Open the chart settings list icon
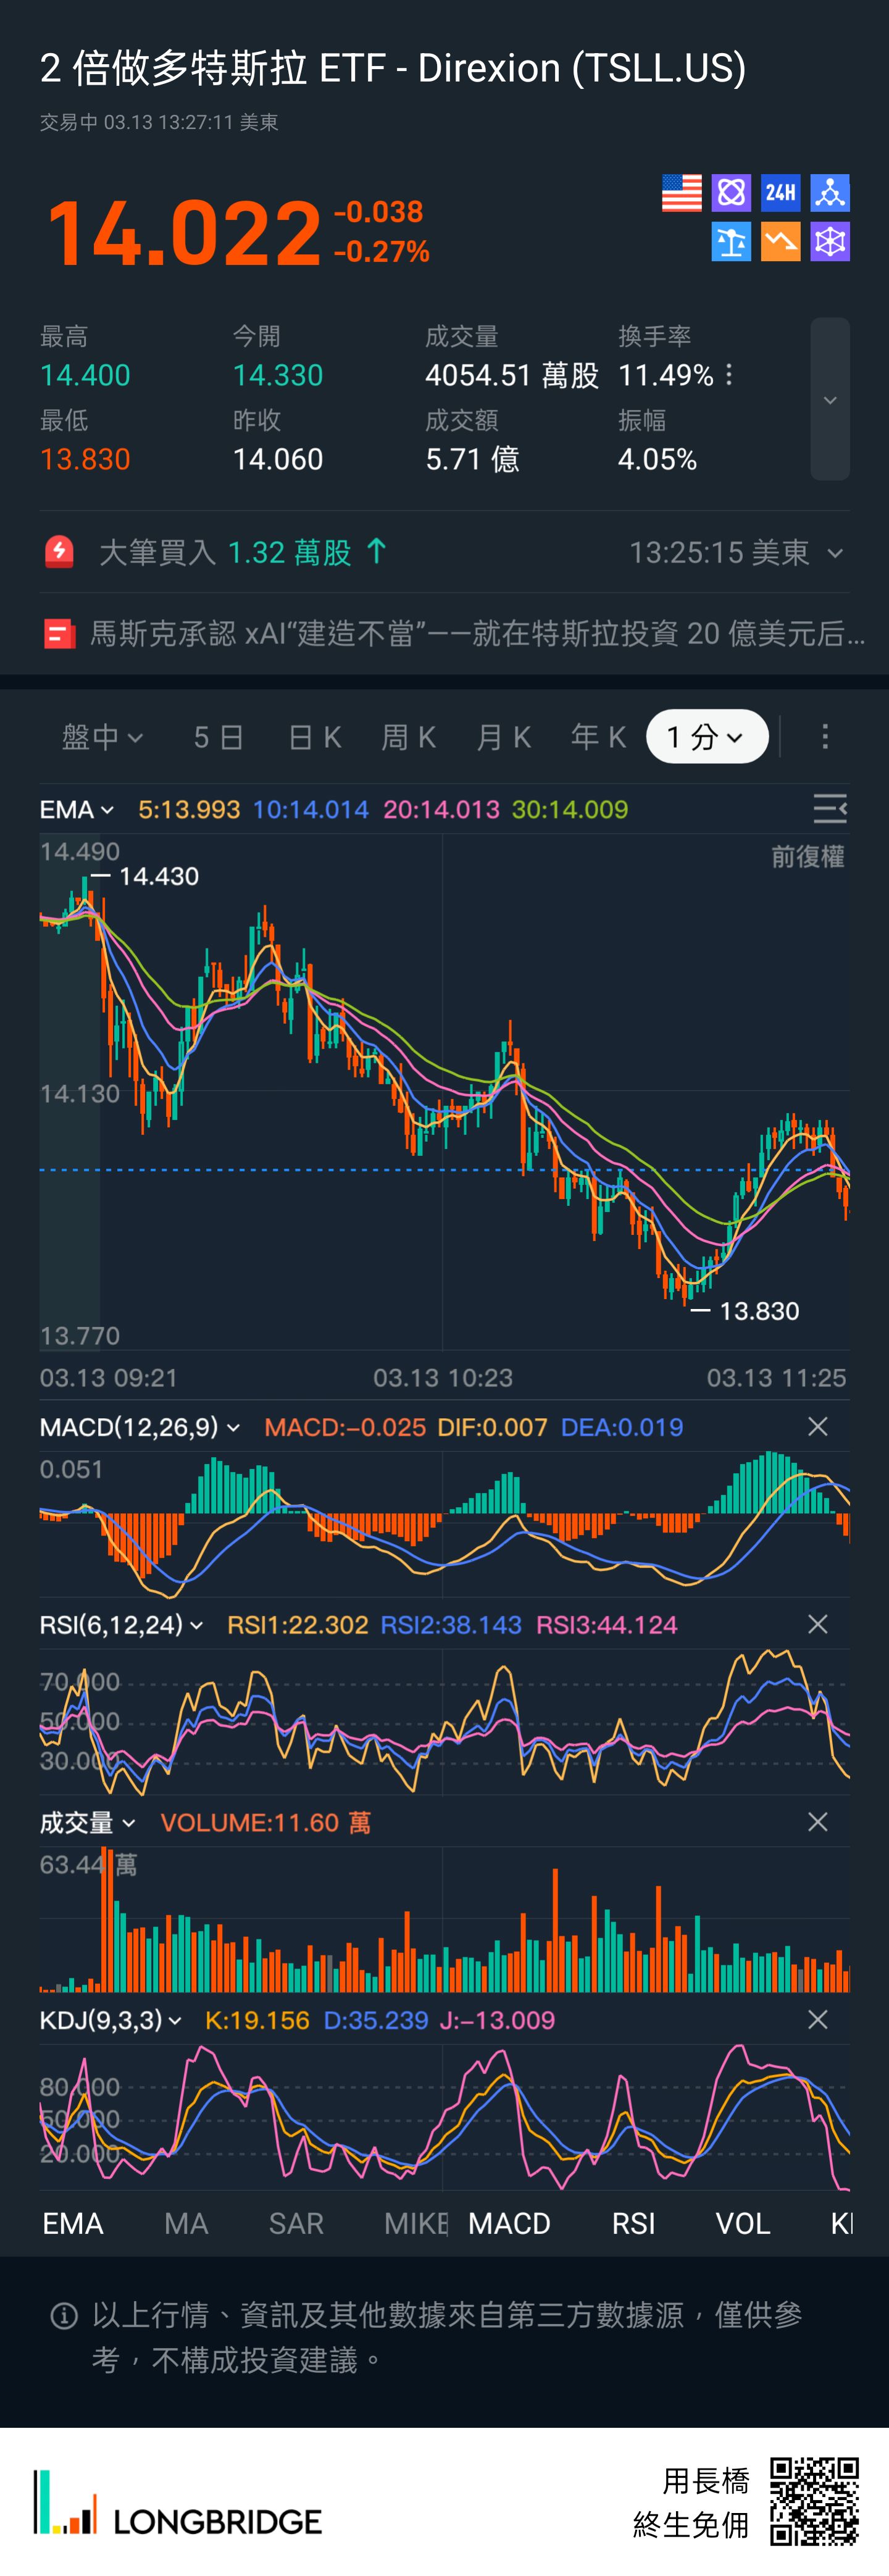889x2576 pixels. coord(829,809)
